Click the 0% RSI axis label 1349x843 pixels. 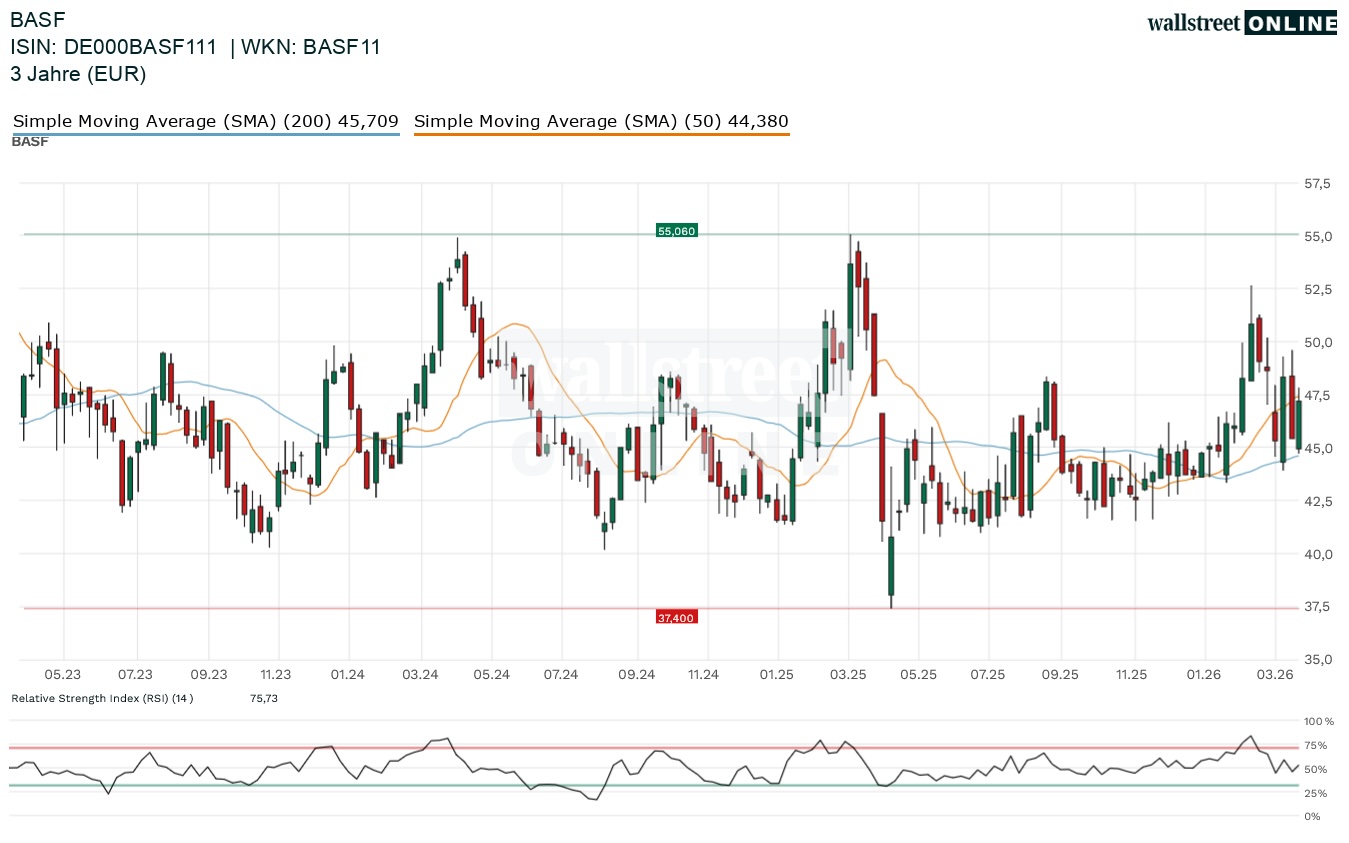click(1311, 817)
